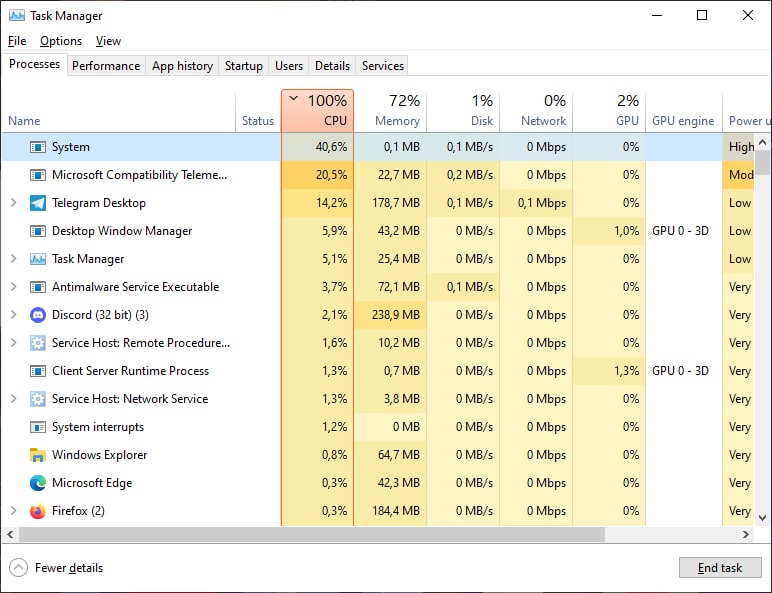Expand the Firefox (2) process group
The height and width of the screenshot is (593, 772).
point(14,511)
